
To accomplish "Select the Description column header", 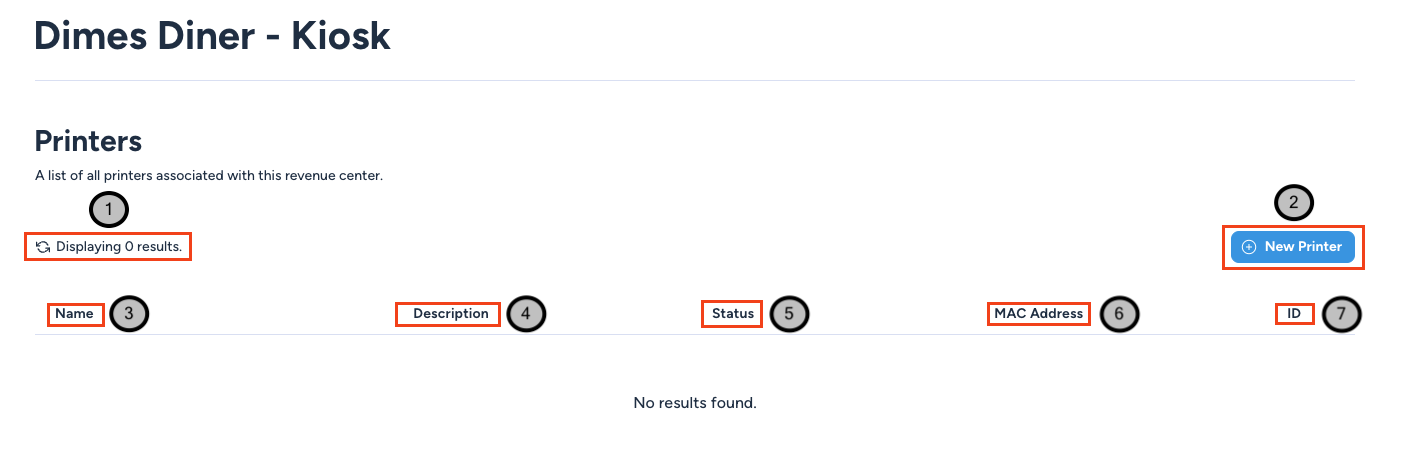I will click(451, 314).
